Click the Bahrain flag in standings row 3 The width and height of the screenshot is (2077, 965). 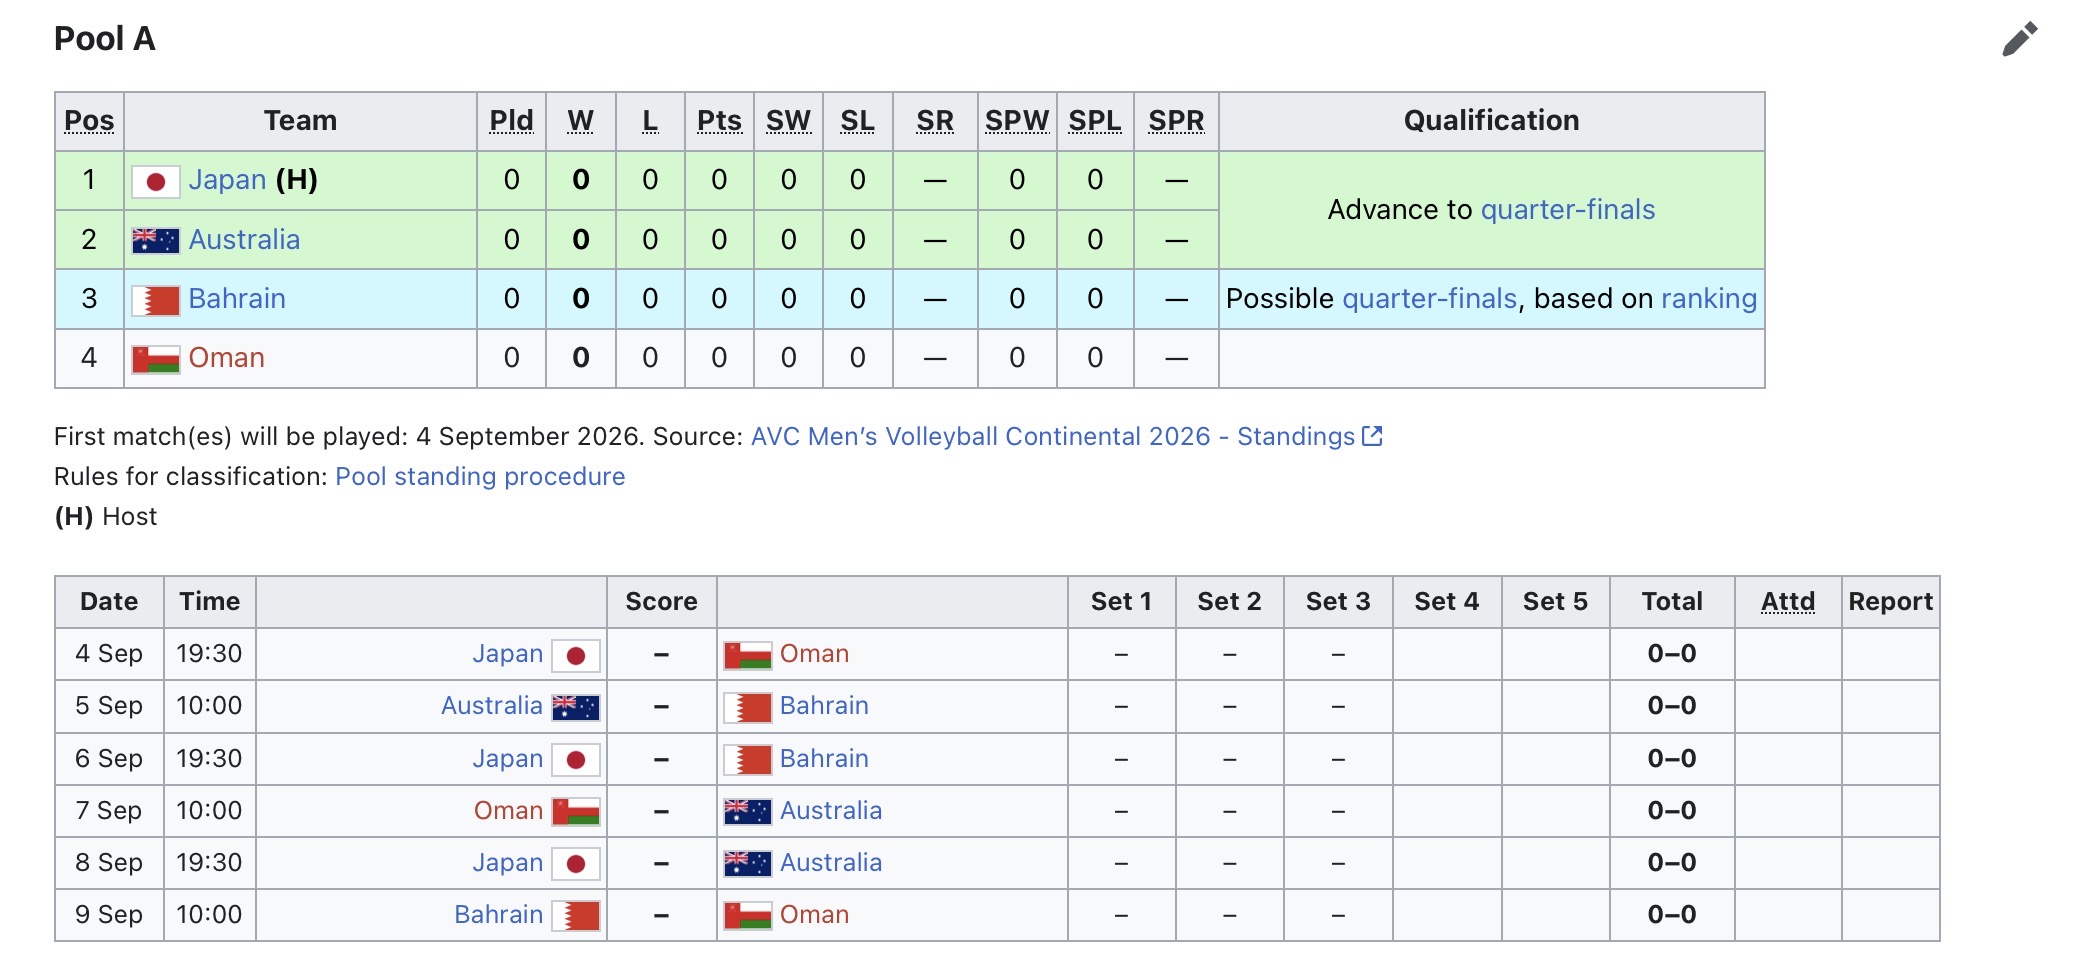point(156,300)
